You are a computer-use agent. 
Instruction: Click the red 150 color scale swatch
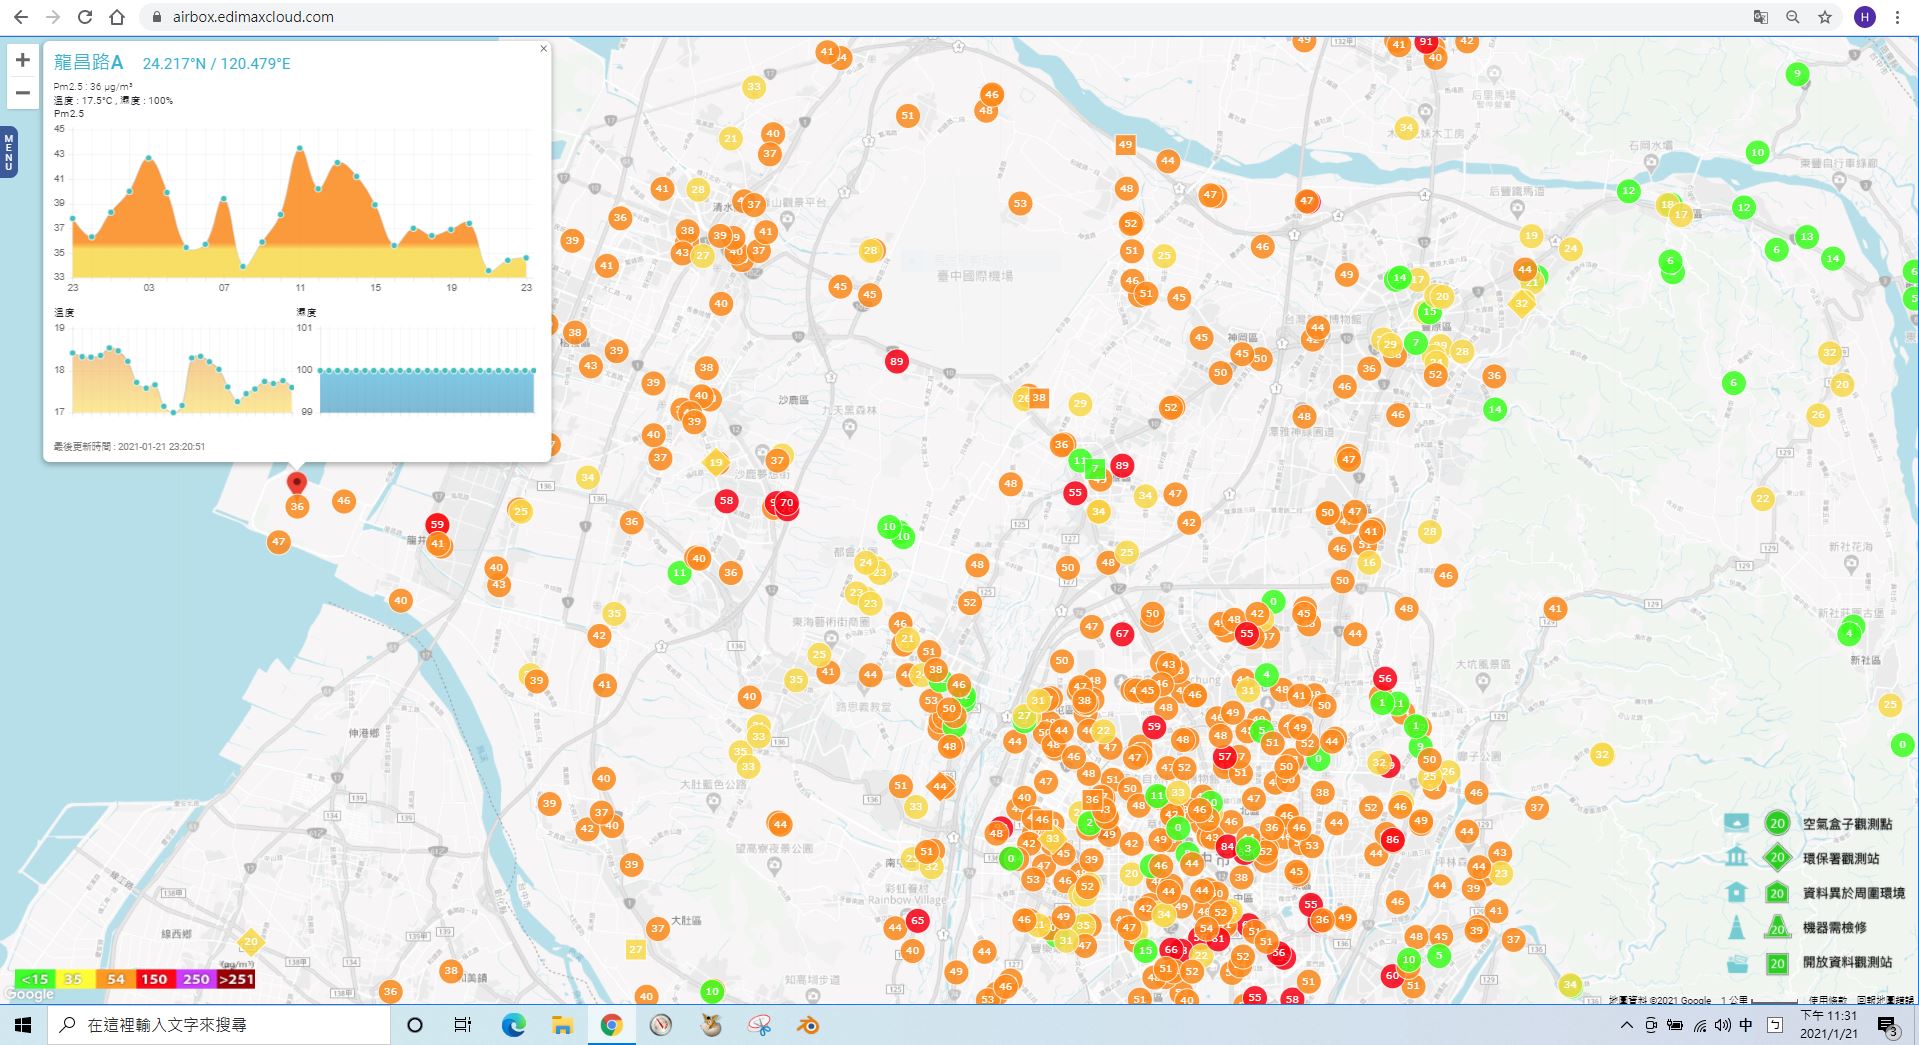point(154,979)
